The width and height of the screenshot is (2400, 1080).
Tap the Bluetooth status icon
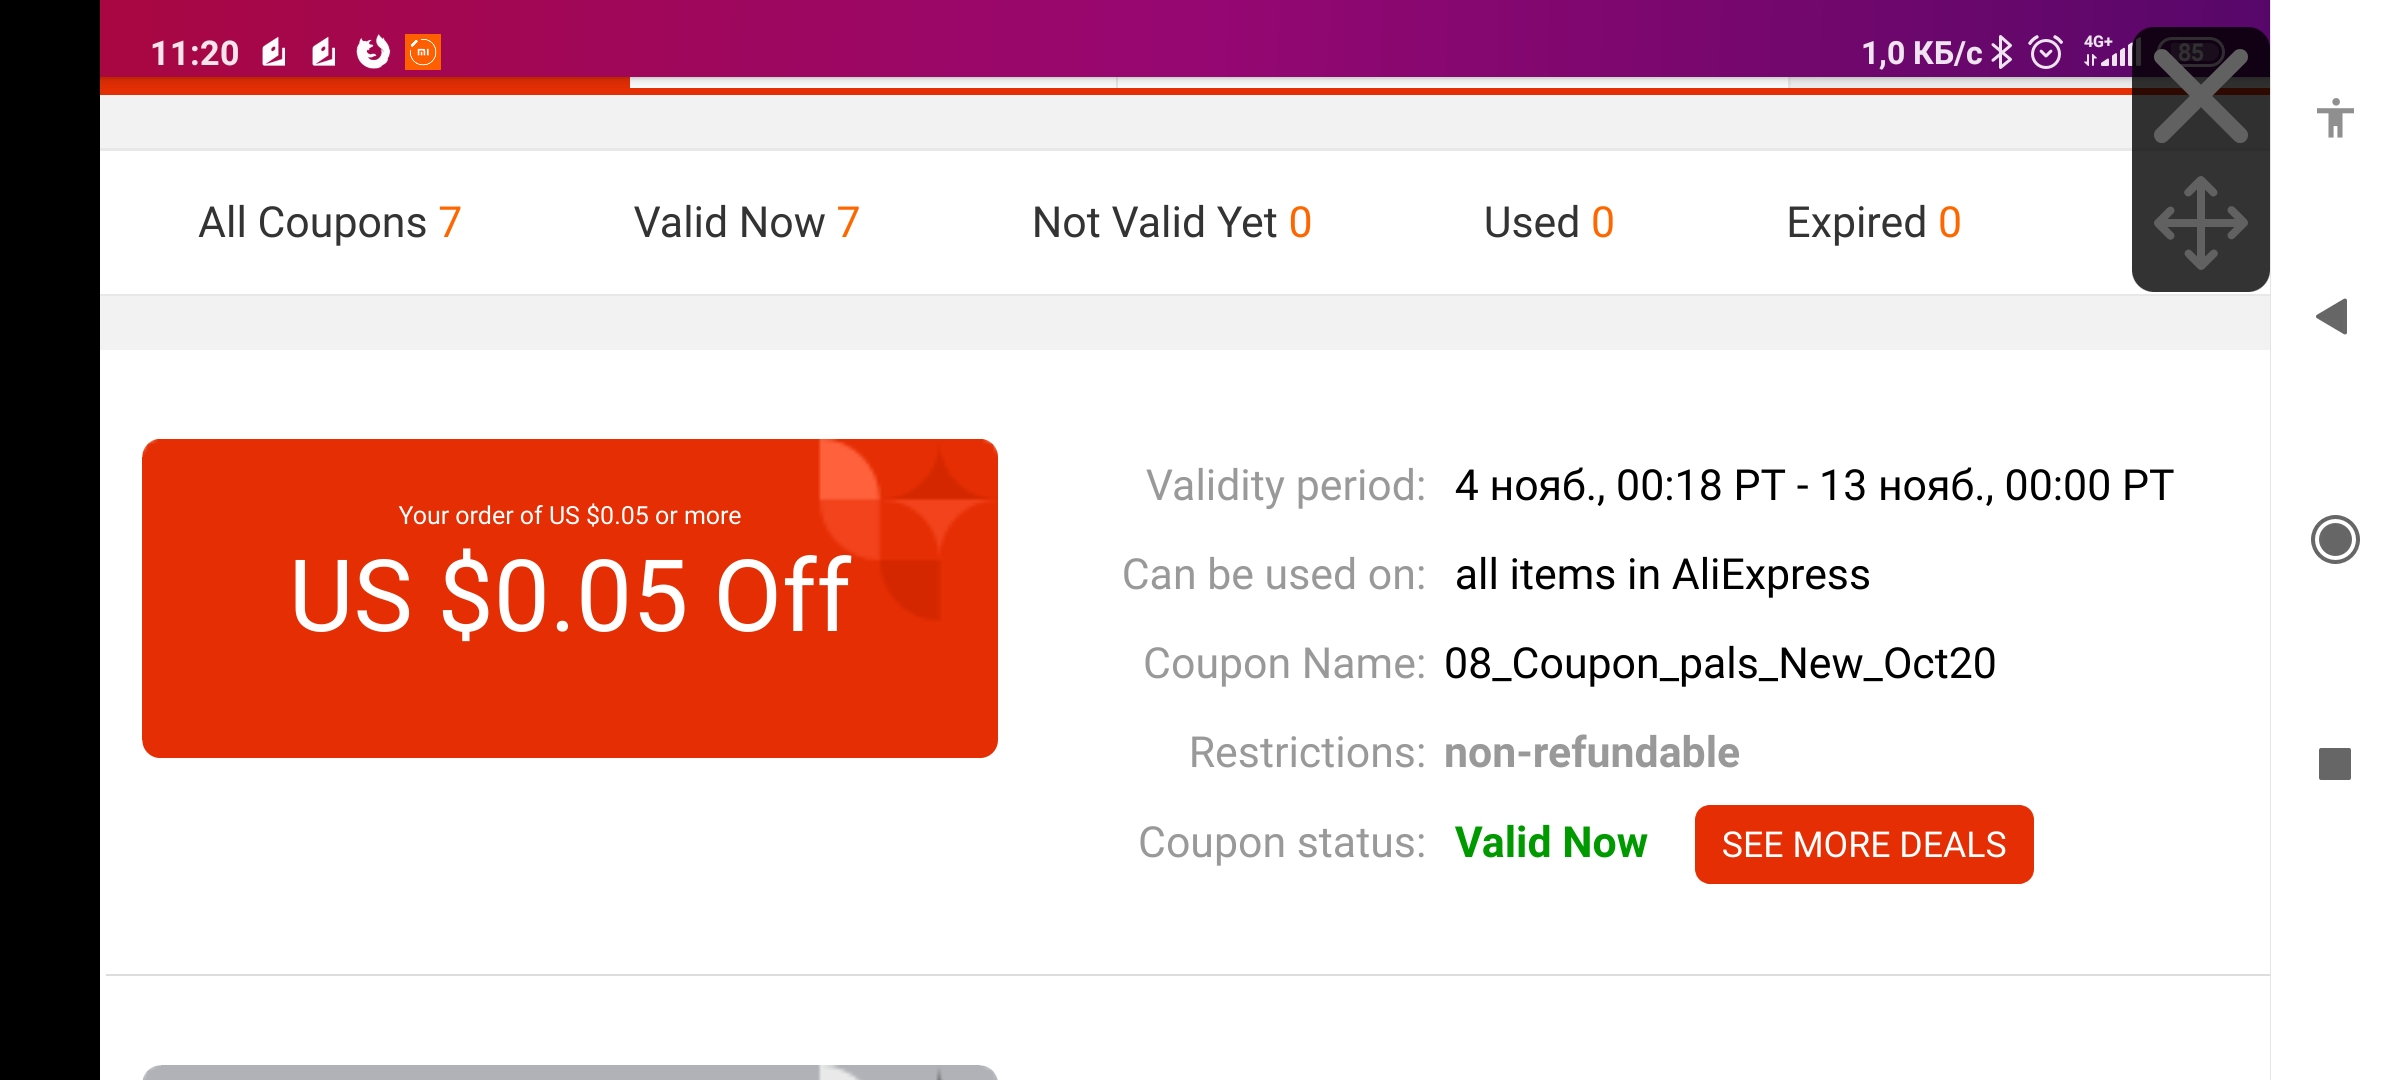click(x=2001, y=52)
